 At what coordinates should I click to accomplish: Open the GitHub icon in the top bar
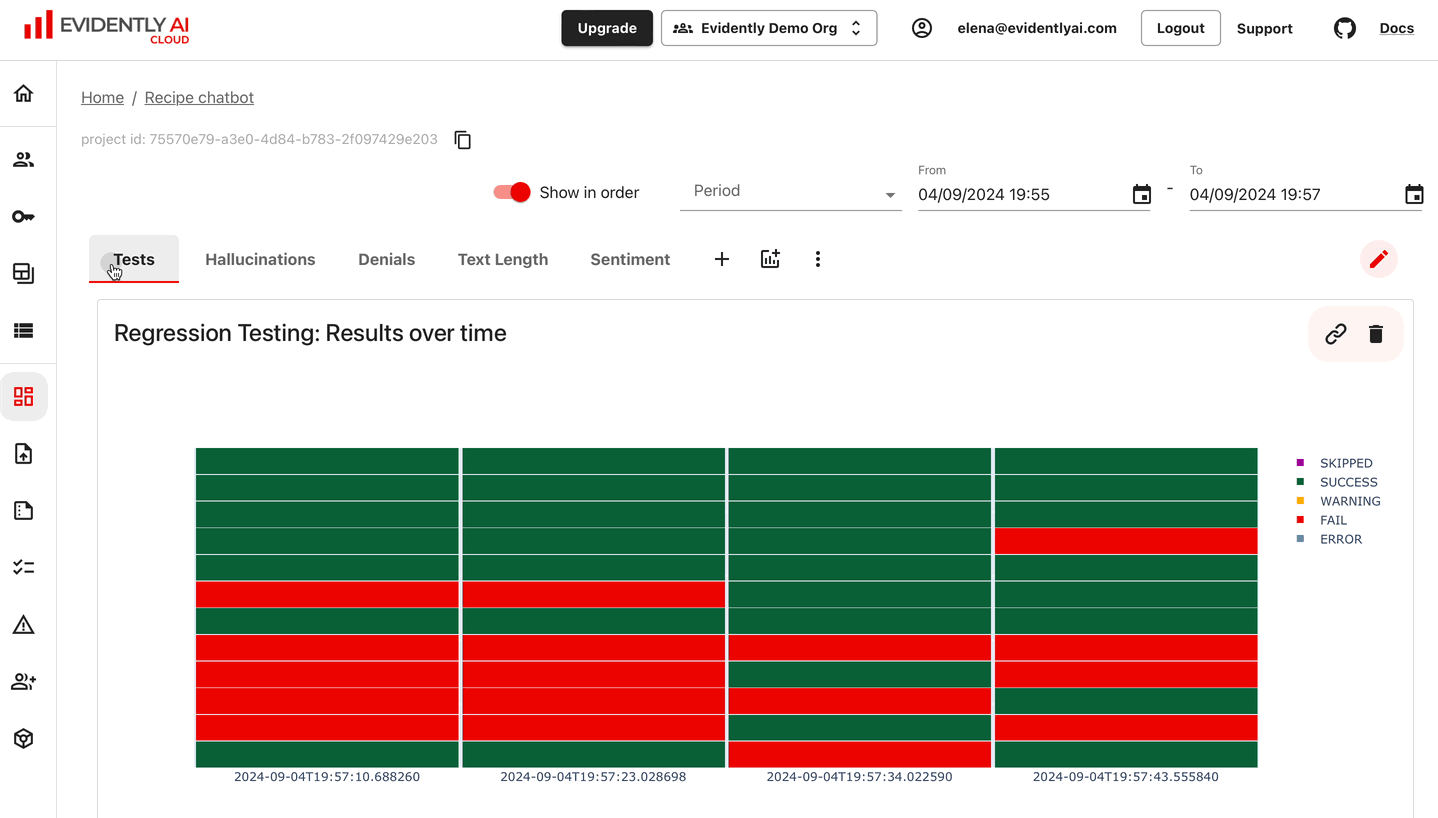[1344, 28]
